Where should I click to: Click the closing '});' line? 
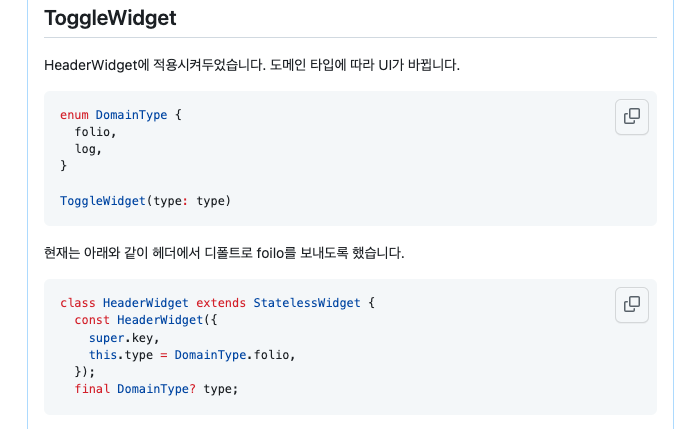point(85,372)
